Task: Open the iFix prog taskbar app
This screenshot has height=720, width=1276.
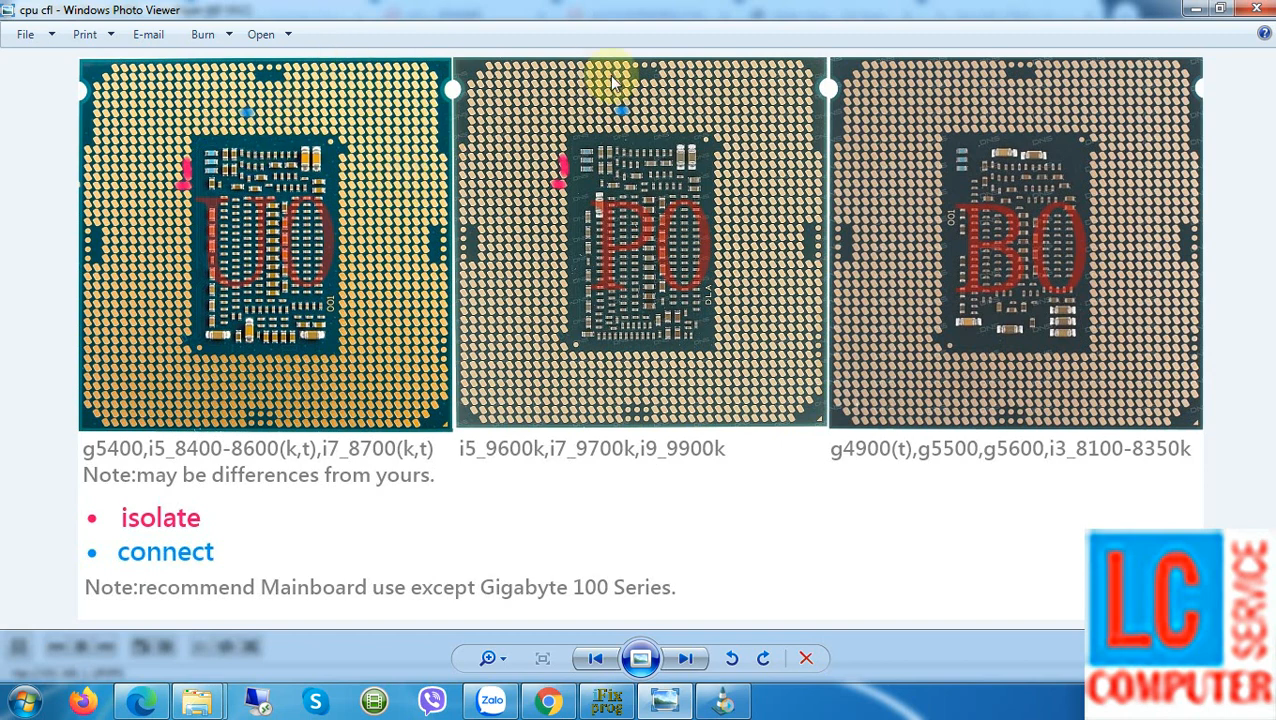Action: click(x=607, y=701)
